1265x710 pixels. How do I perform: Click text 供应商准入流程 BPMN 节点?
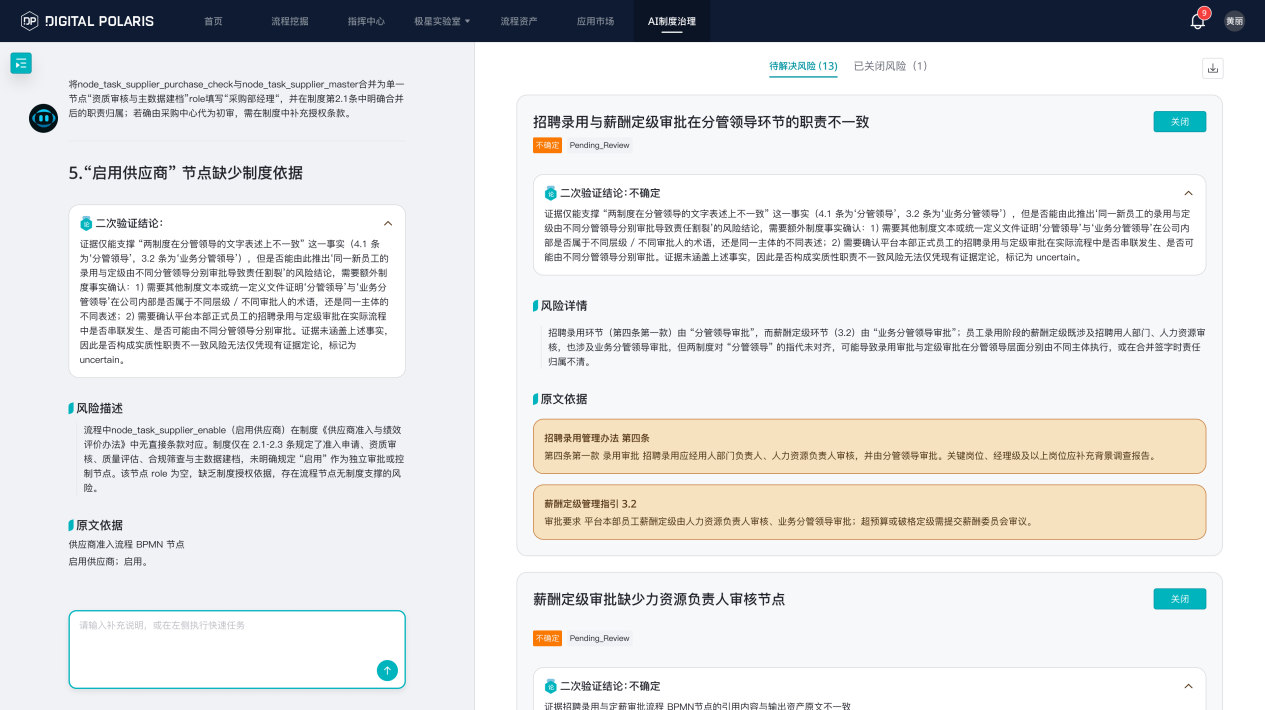126,544
